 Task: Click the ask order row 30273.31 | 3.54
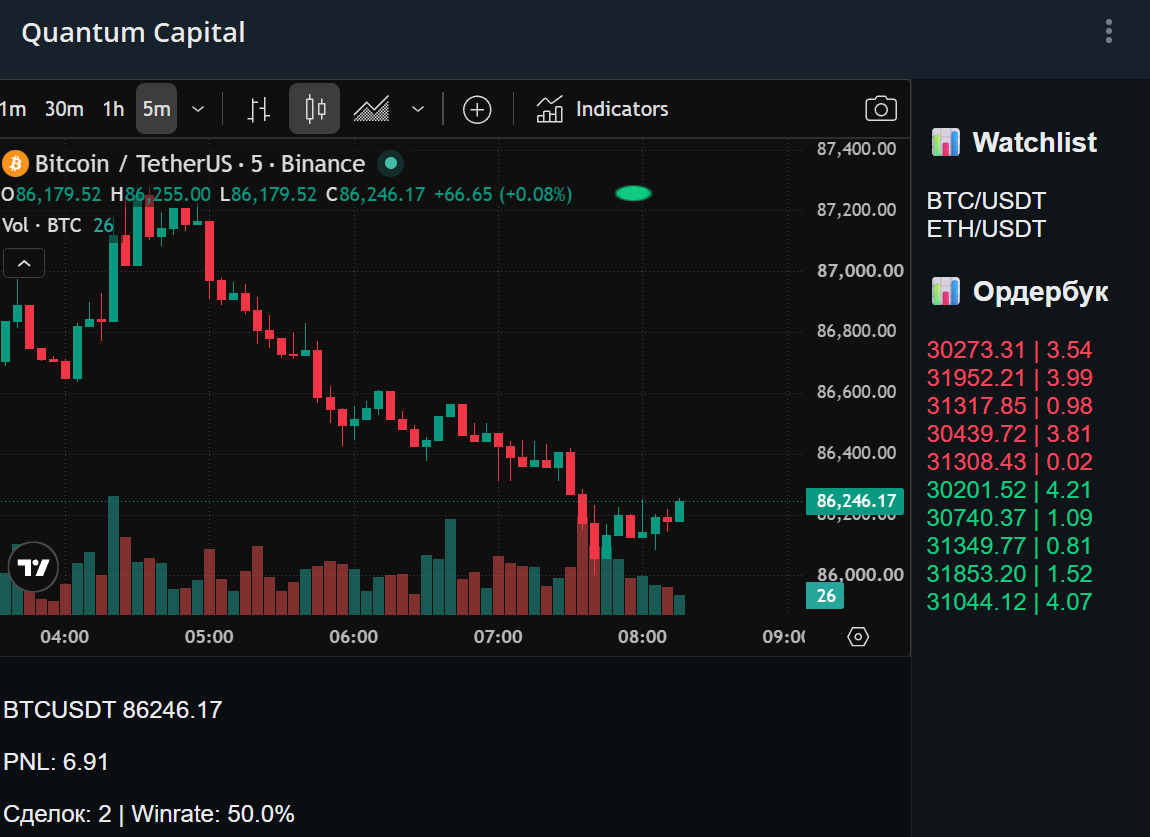pyautogui.click(x=1009, y=350)
